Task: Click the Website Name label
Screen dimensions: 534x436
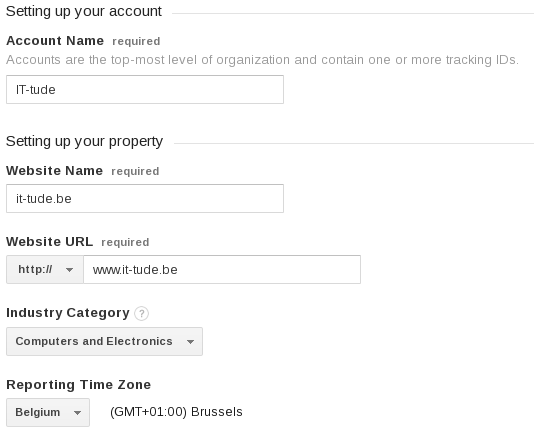Action: coord(54,171)
